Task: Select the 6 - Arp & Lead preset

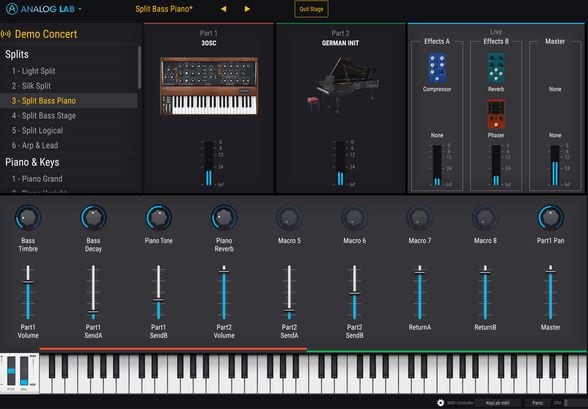Action: point(69,145)
